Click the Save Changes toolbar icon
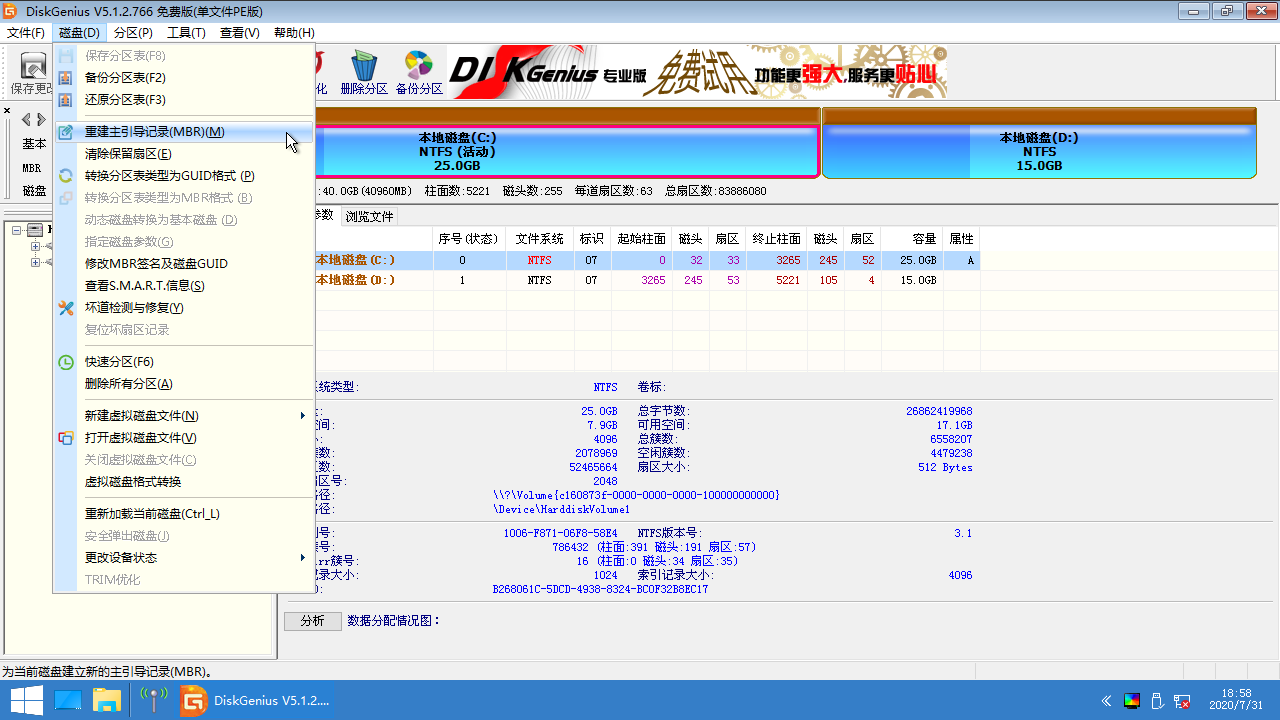This screenshot has height=720, width=1280. click(x=35, y=67)
